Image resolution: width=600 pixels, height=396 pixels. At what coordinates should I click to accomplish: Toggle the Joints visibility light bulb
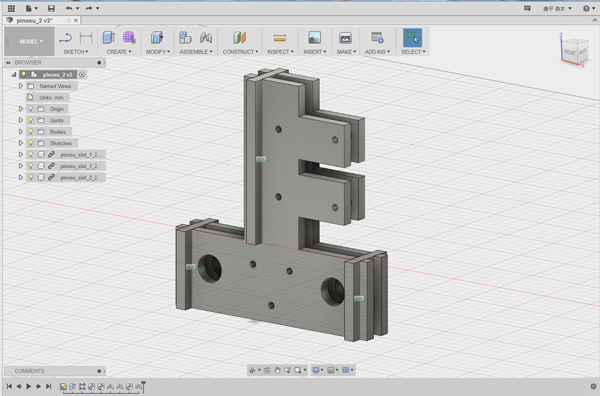pyautogui.click(x=31, y=120)
